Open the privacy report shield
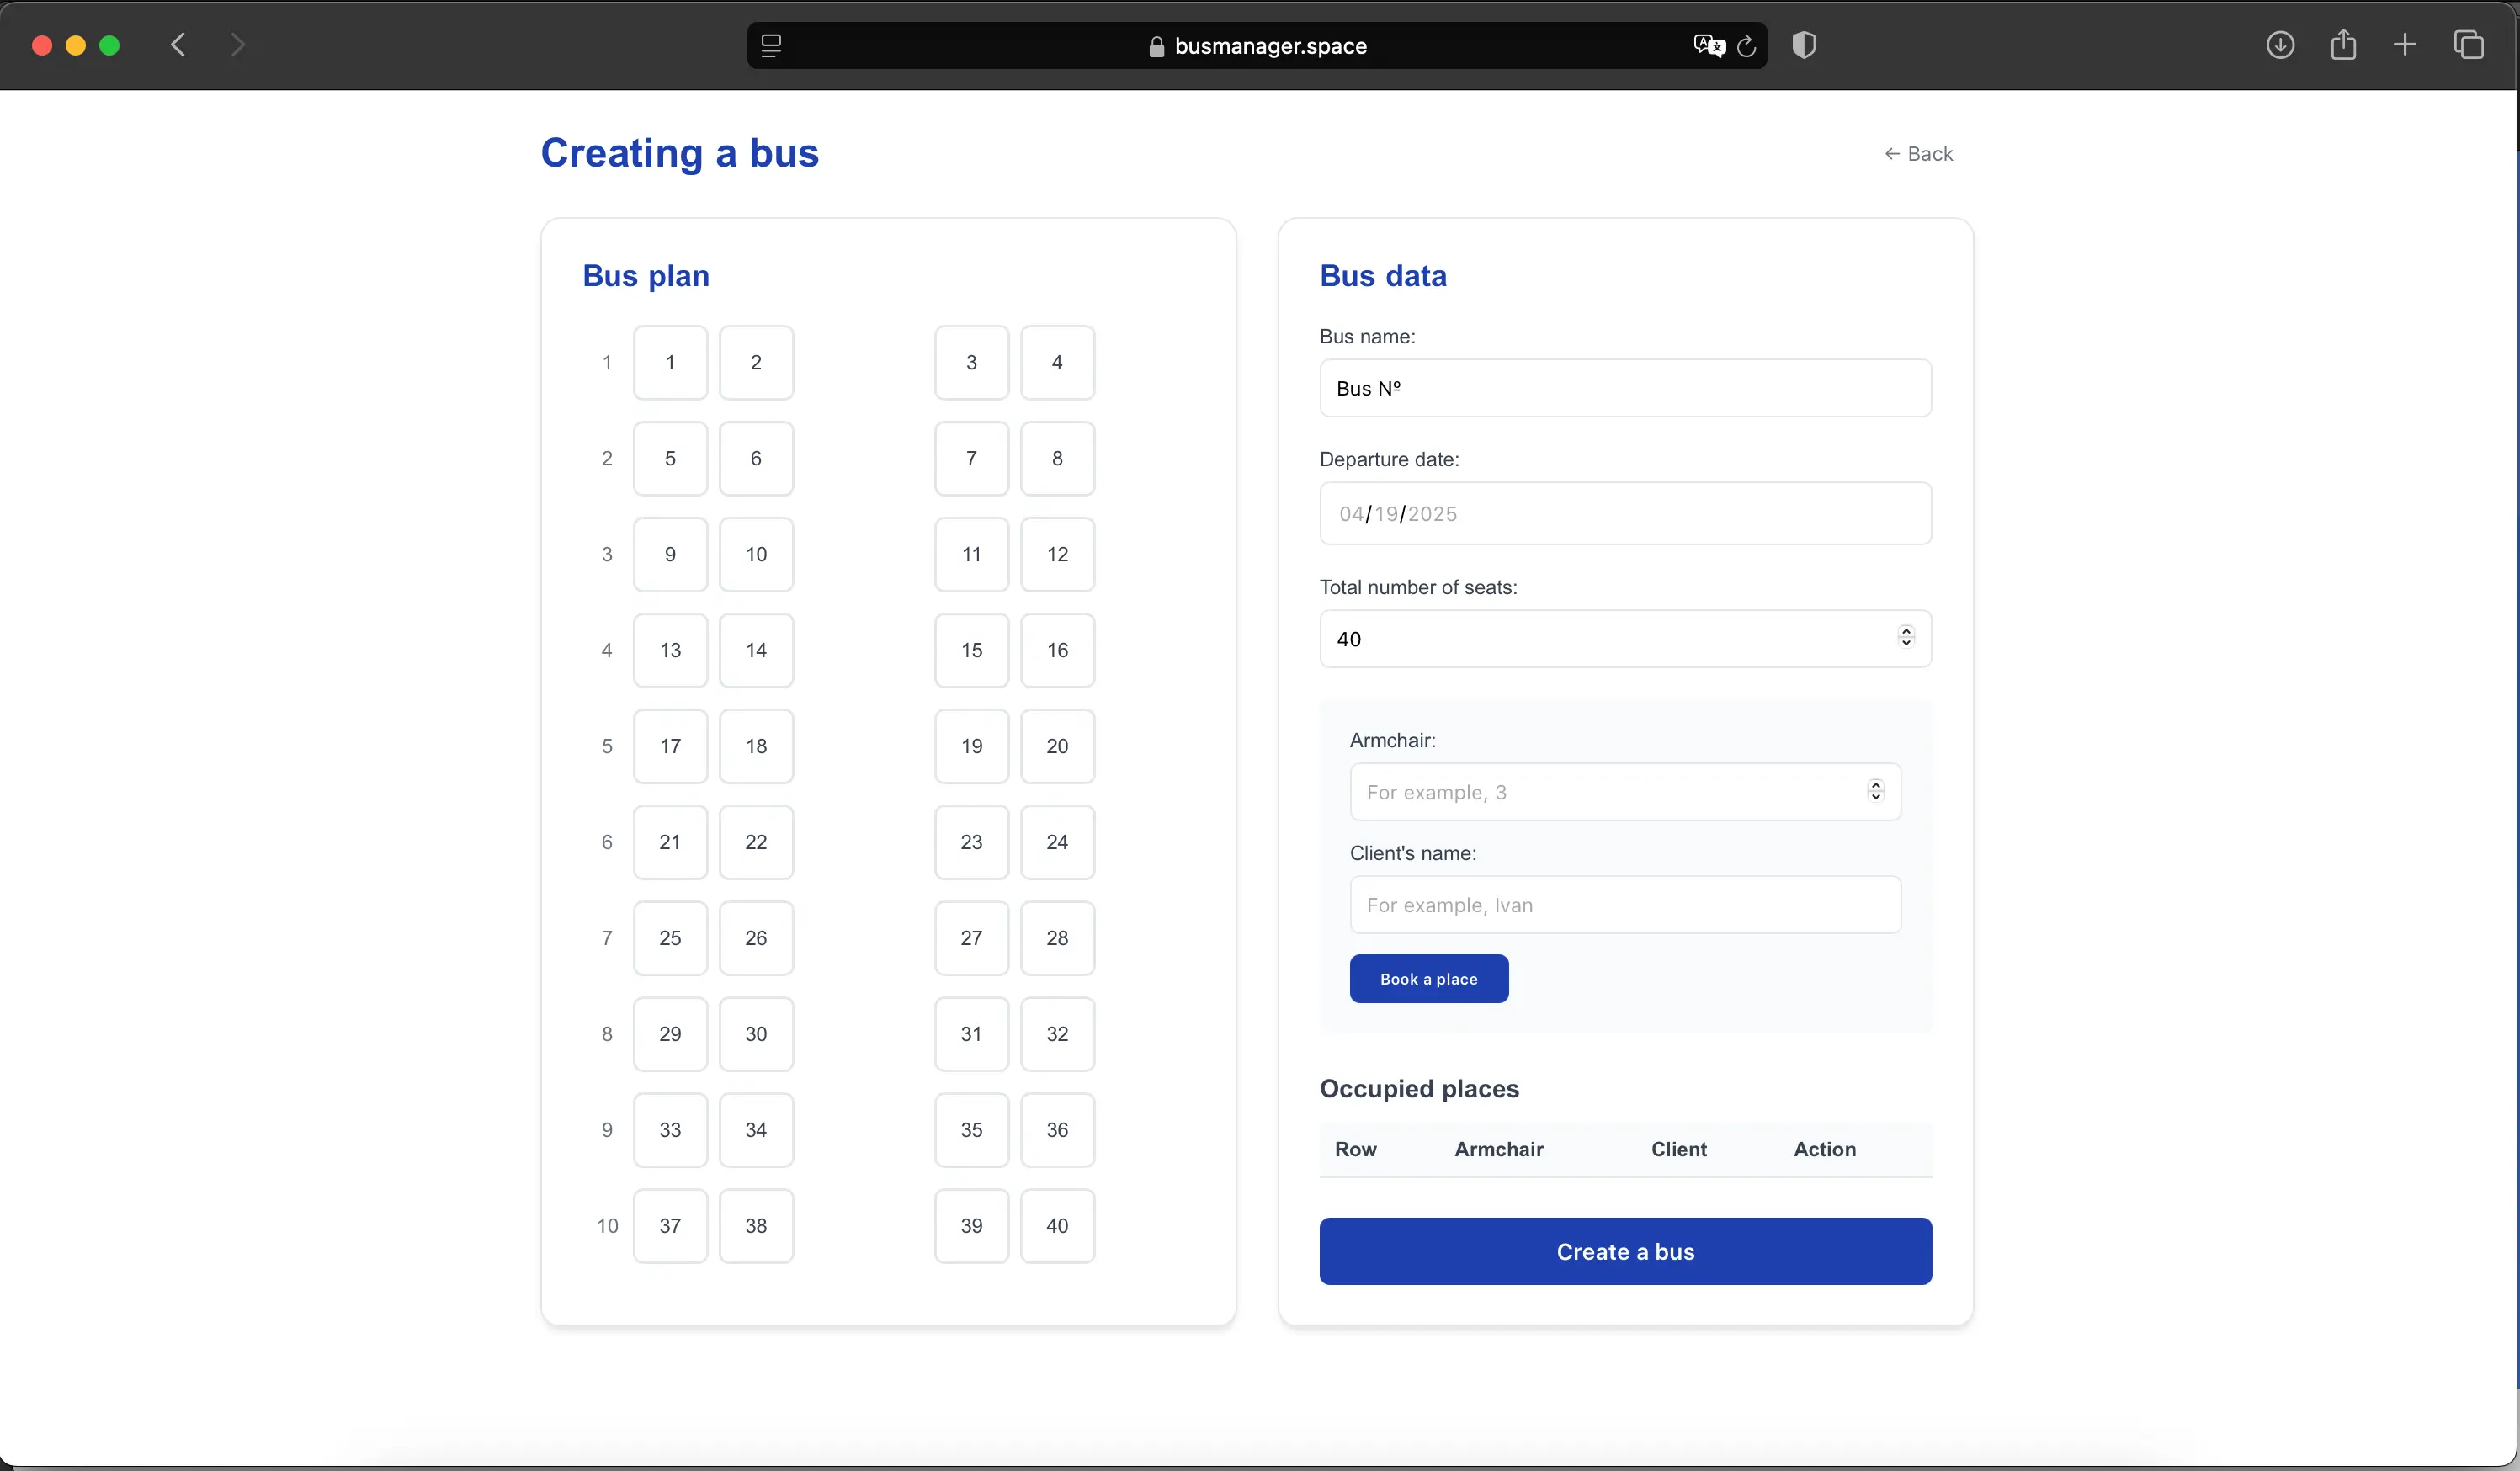This screenshot has width=2520, height=1471. (x=1803, y=45)
